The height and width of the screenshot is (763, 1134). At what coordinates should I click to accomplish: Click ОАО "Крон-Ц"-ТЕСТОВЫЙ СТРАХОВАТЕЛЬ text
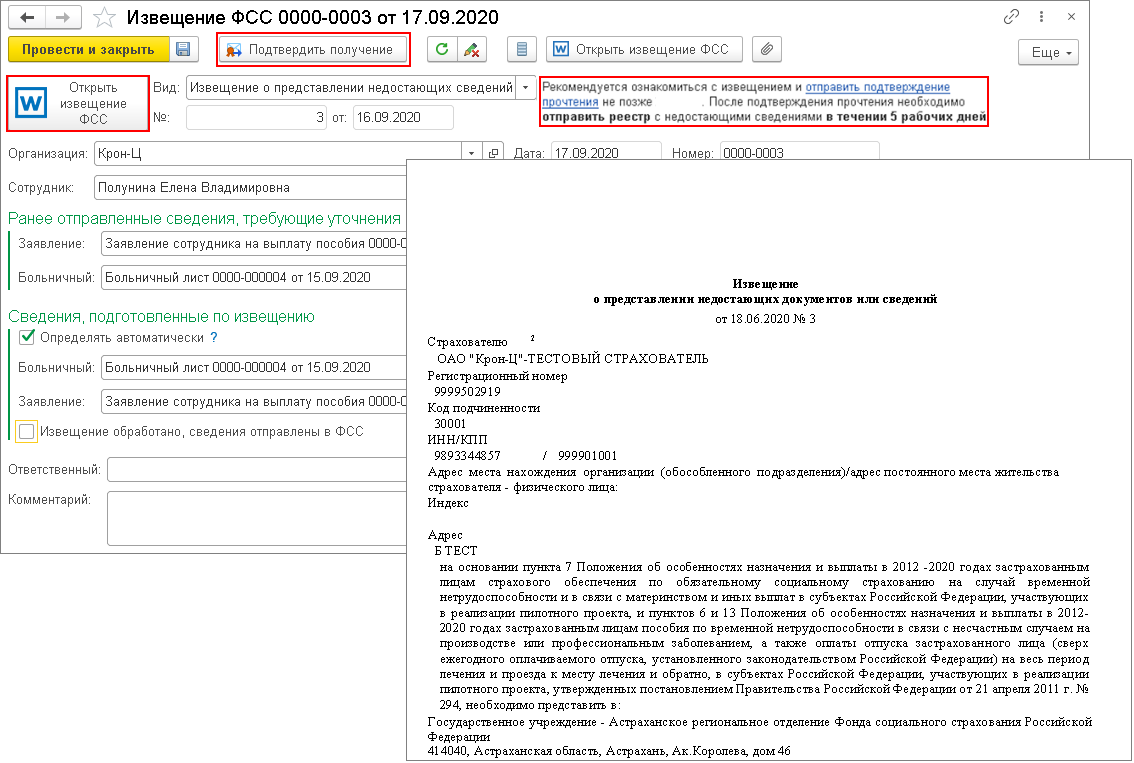(573, 359)
